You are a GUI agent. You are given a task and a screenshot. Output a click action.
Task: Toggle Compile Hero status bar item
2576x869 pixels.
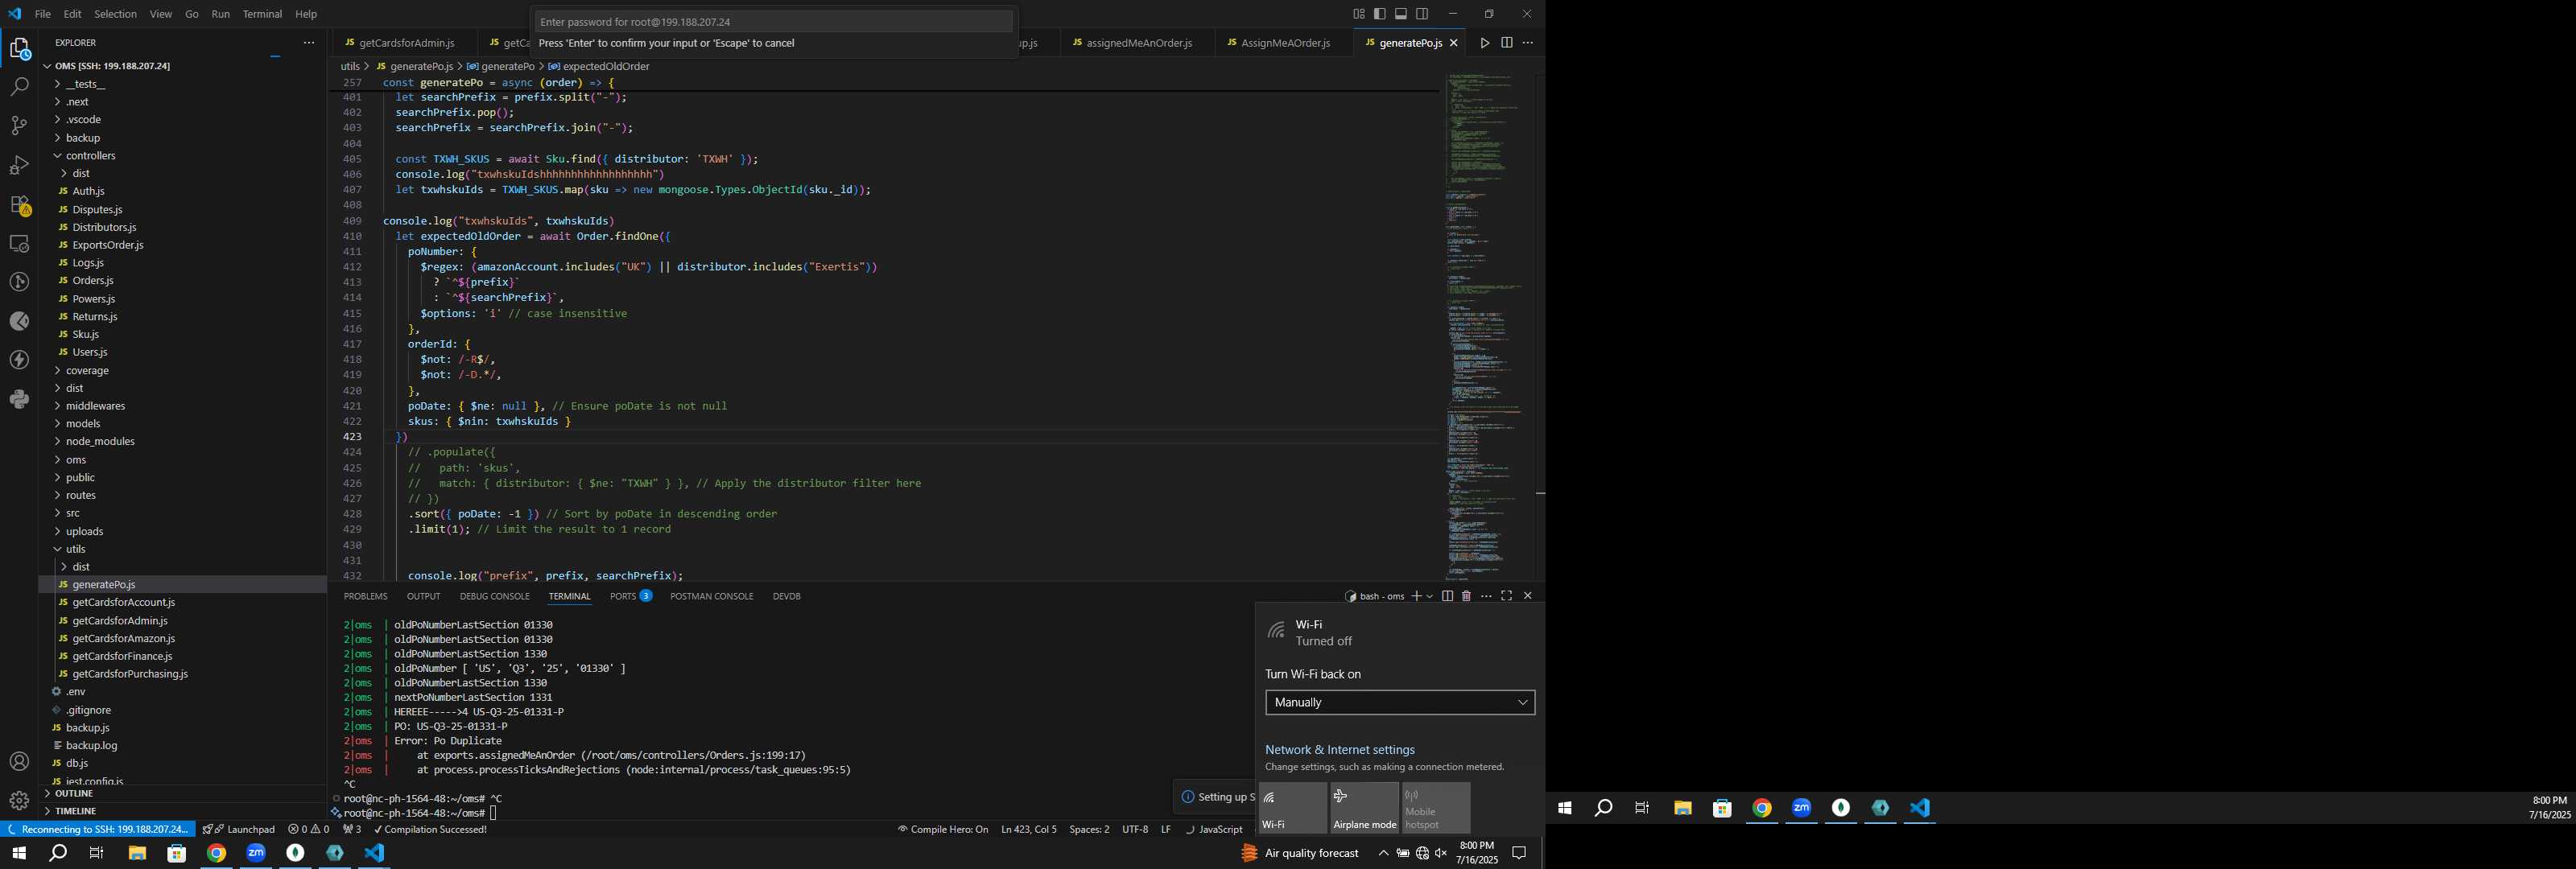tap(942, 829)
